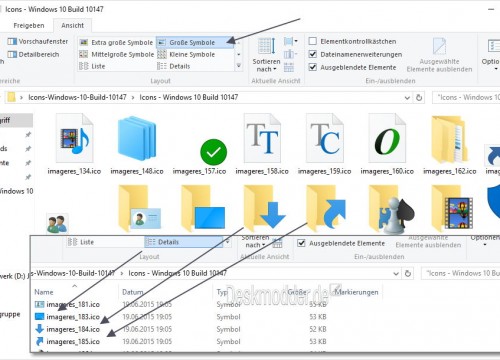The width and height of the screenshot is (500, 360).
Task: Sort by the Name column header
Action: coord(44,292)
